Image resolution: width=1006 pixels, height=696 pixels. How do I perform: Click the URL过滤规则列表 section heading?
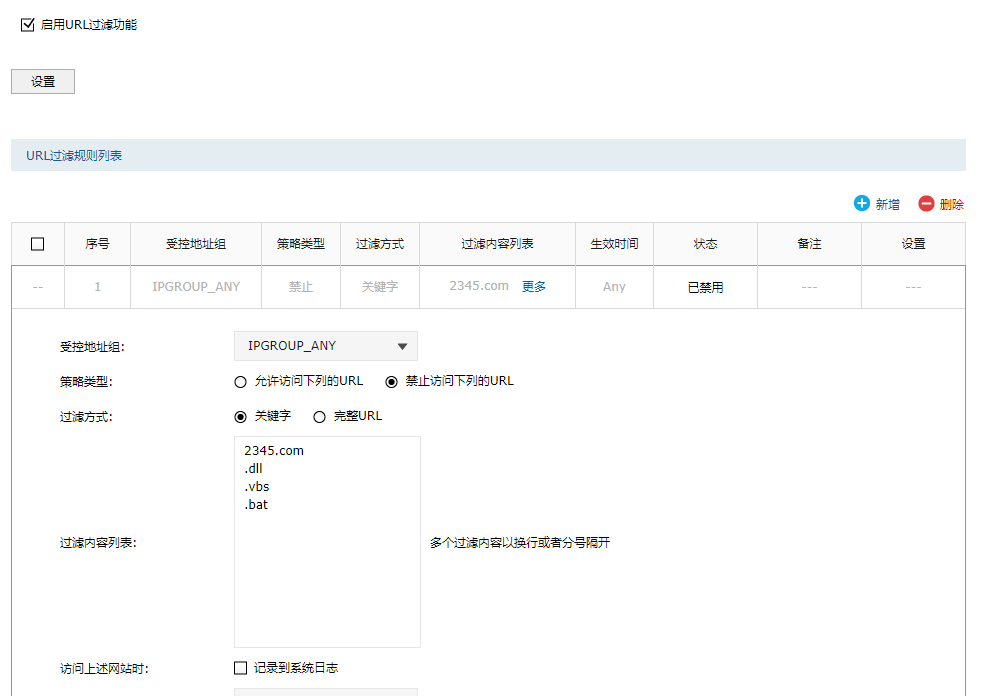(74, 155)
